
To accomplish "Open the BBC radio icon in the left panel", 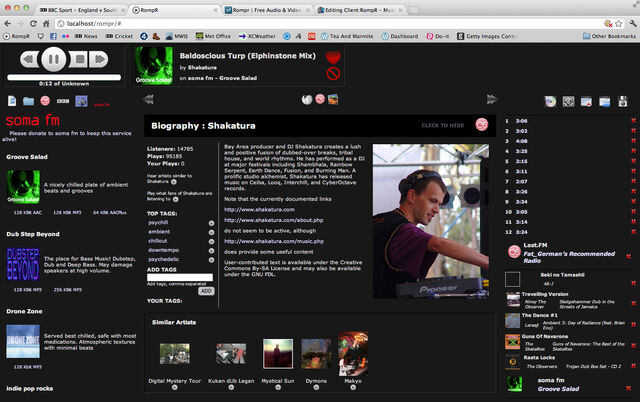I will pos(63,101).
